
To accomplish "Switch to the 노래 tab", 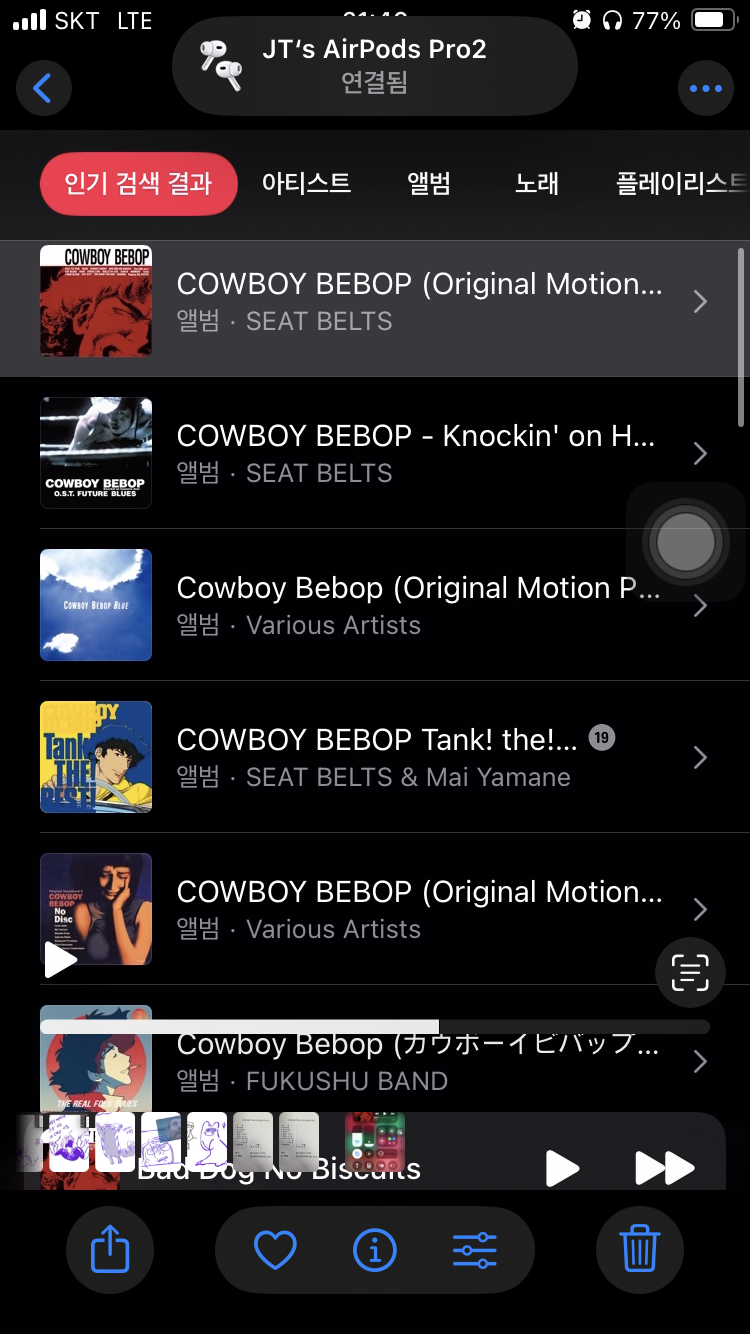I will tap(537, 184).
